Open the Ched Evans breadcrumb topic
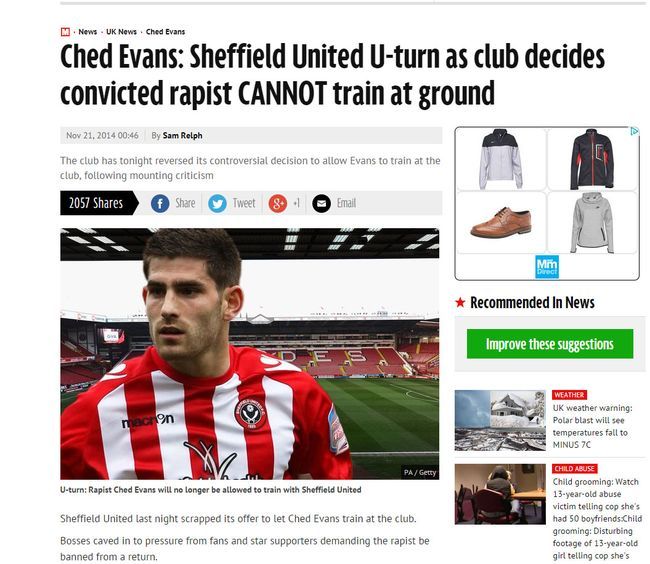The height and width of the screenshot is (564, 650). (x=165, y=32)
